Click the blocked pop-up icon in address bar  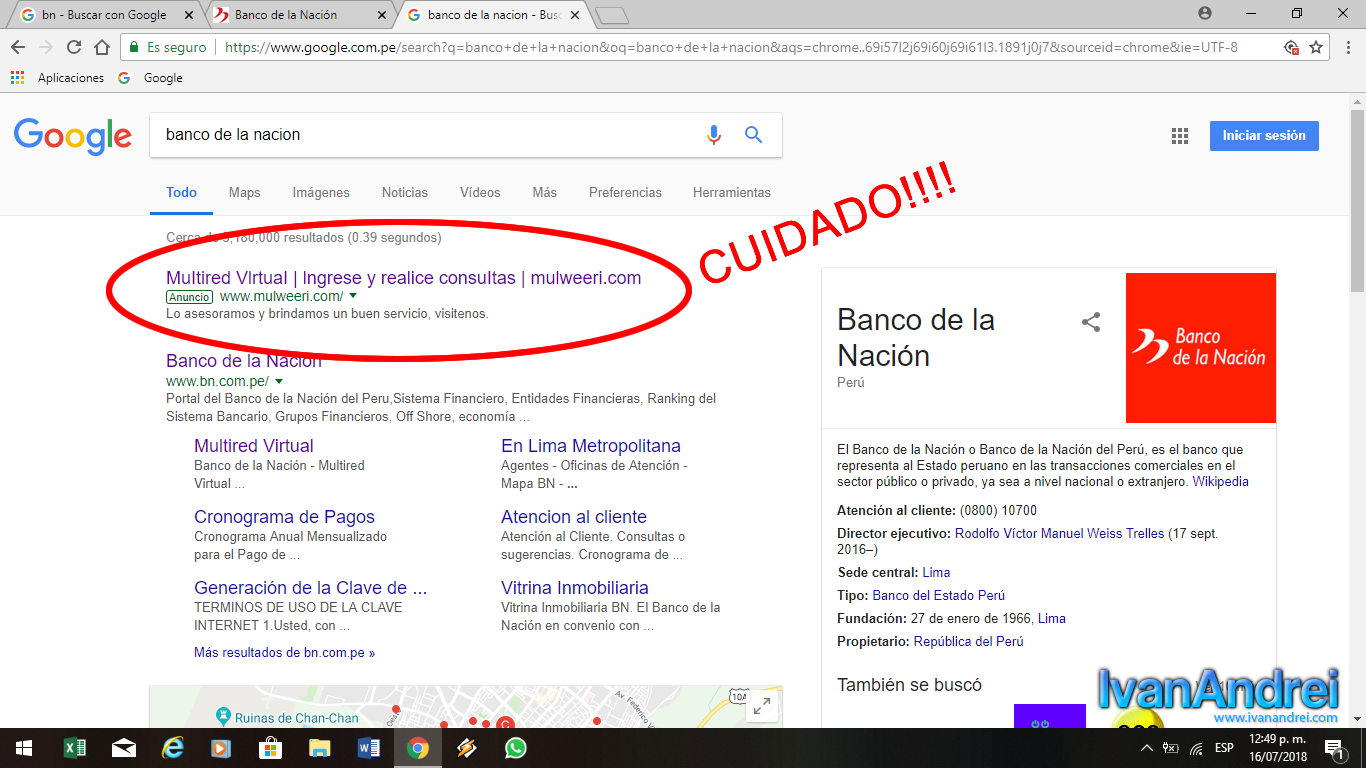tap(1291, 47)
